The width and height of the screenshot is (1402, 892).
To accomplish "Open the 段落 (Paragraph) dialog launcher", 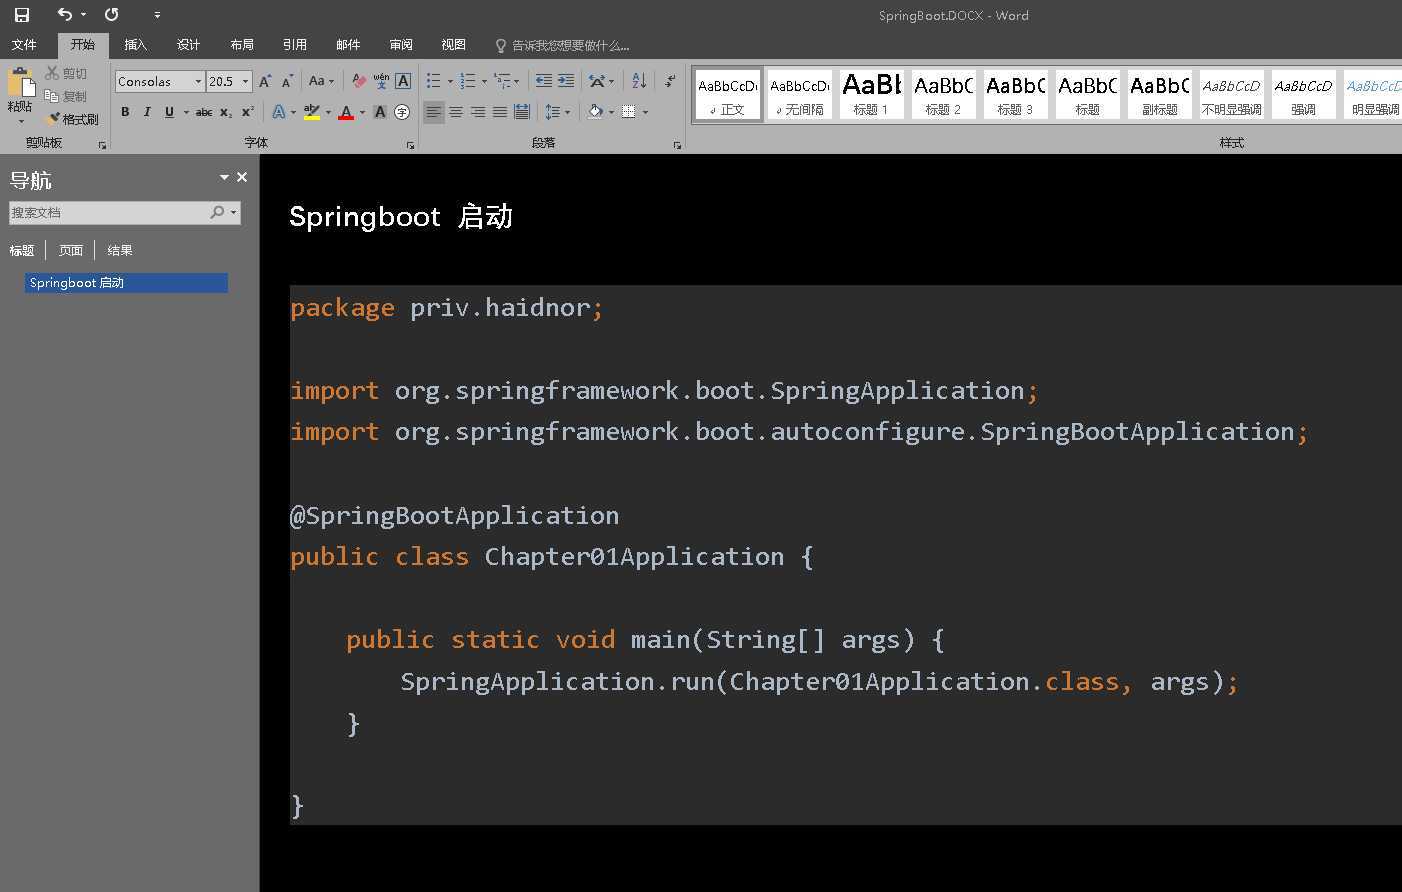I will pyautogui.click(x=677, y=146).
